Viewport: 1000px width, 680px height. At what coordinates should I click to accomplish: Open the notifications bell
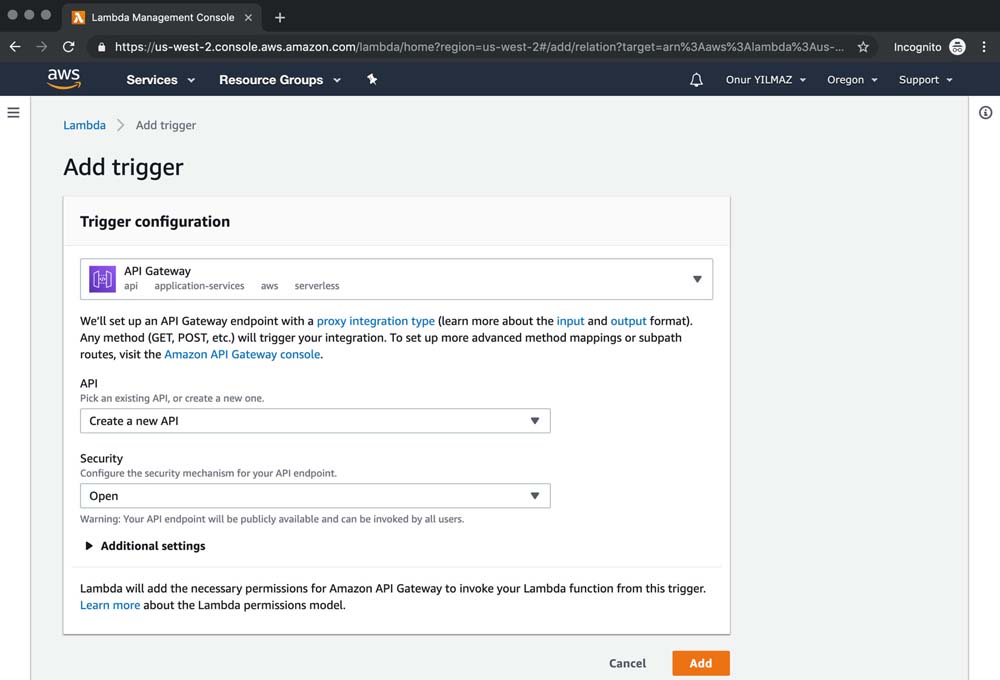tap(697, 80)
